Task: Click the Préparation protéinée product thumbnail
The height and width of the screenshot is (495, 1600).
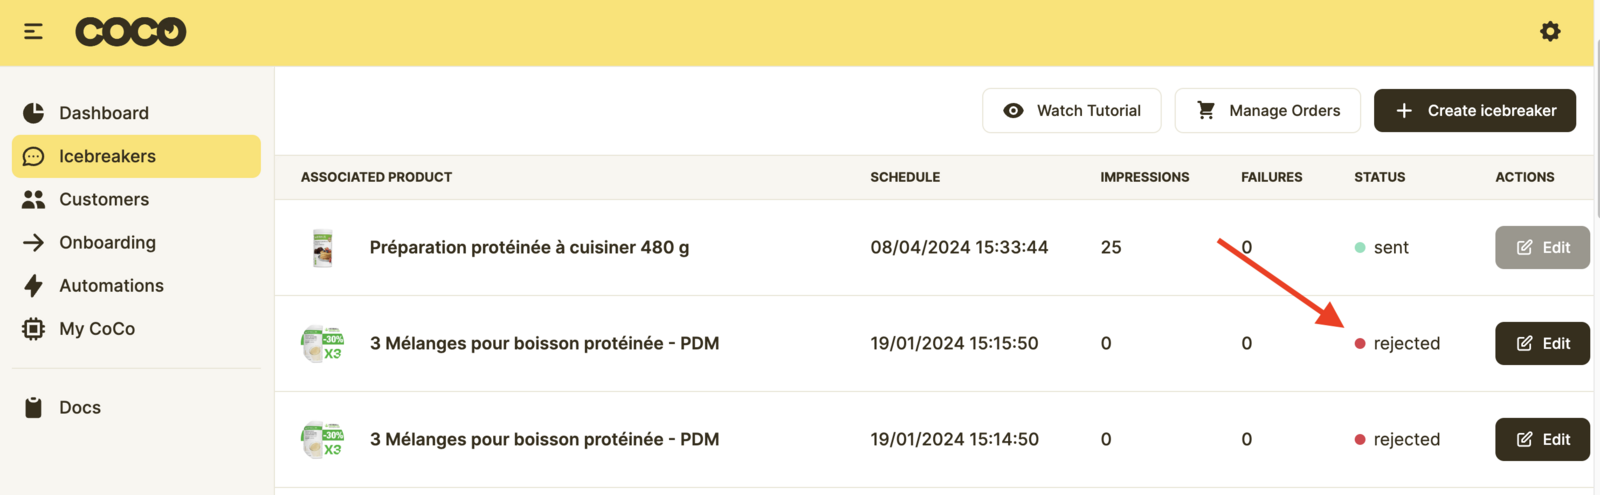Action: coord(323,248)
